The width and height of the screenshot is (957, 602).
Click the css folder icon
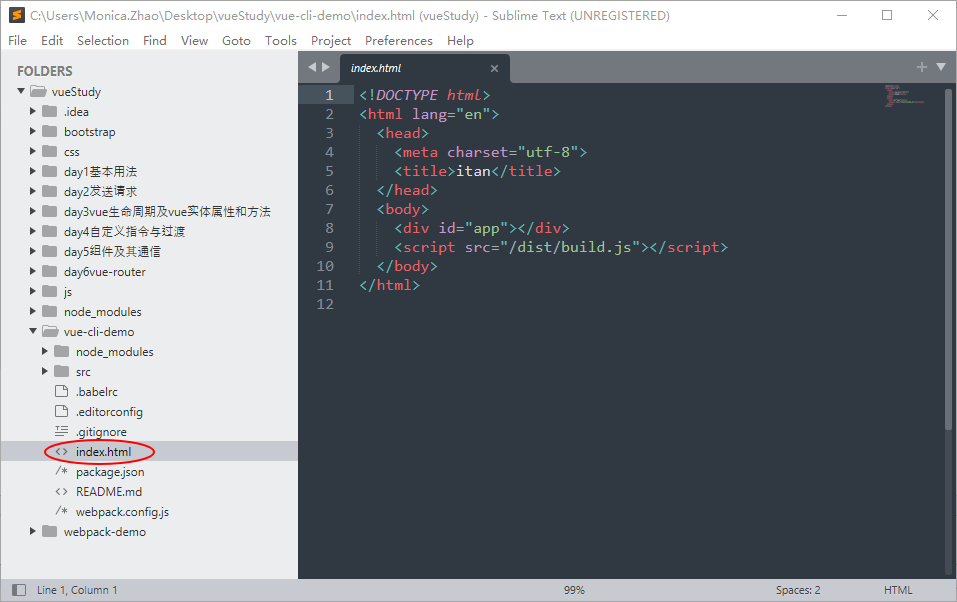49,151
